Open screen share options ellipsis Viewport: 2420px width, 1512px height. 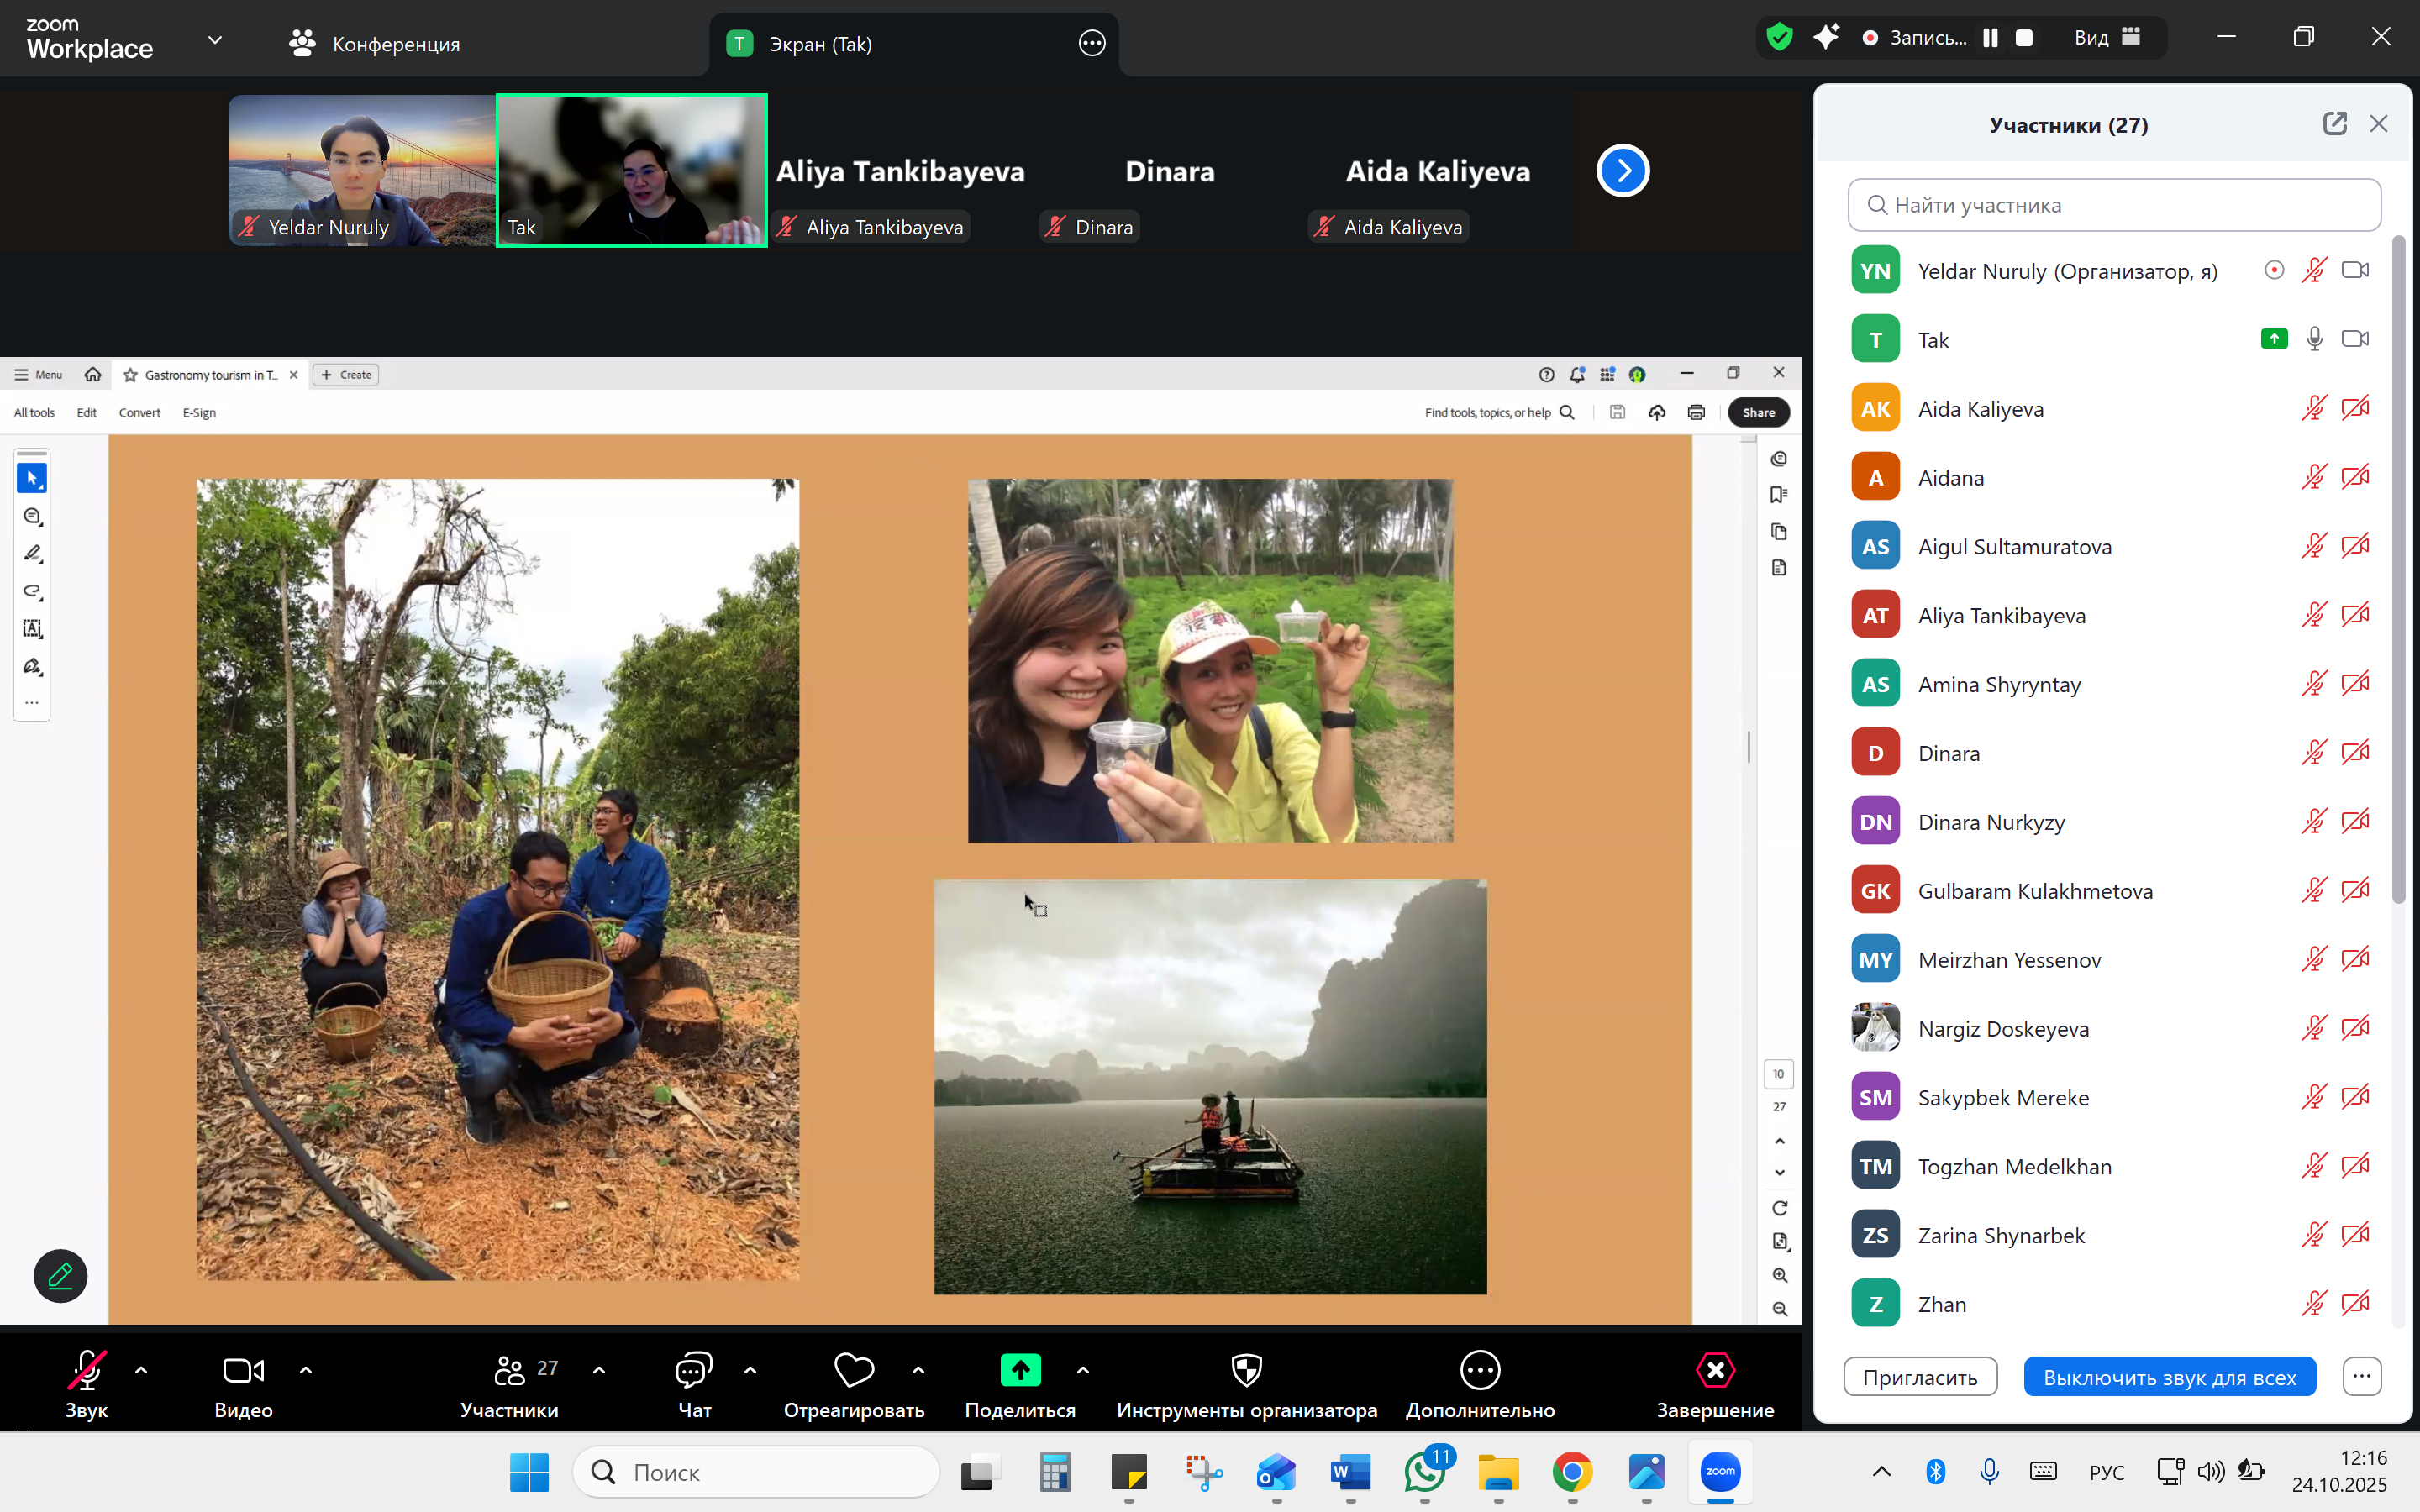coord(1092,43)
